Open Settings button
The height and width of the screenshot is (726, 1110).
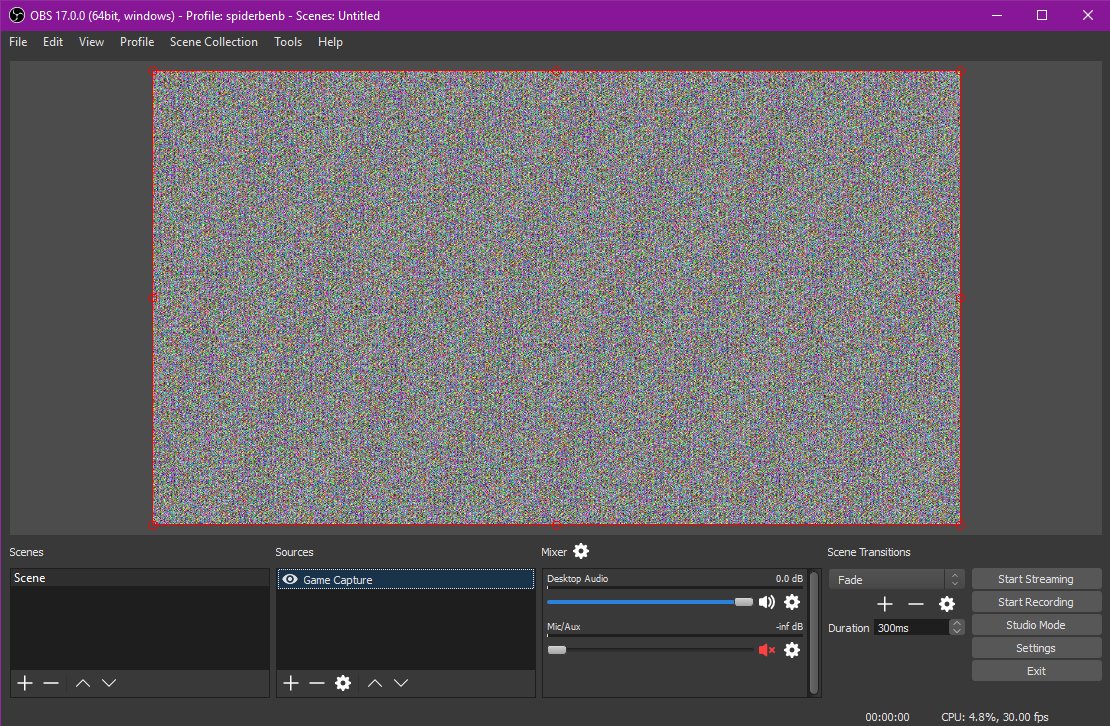(1036, 648)
